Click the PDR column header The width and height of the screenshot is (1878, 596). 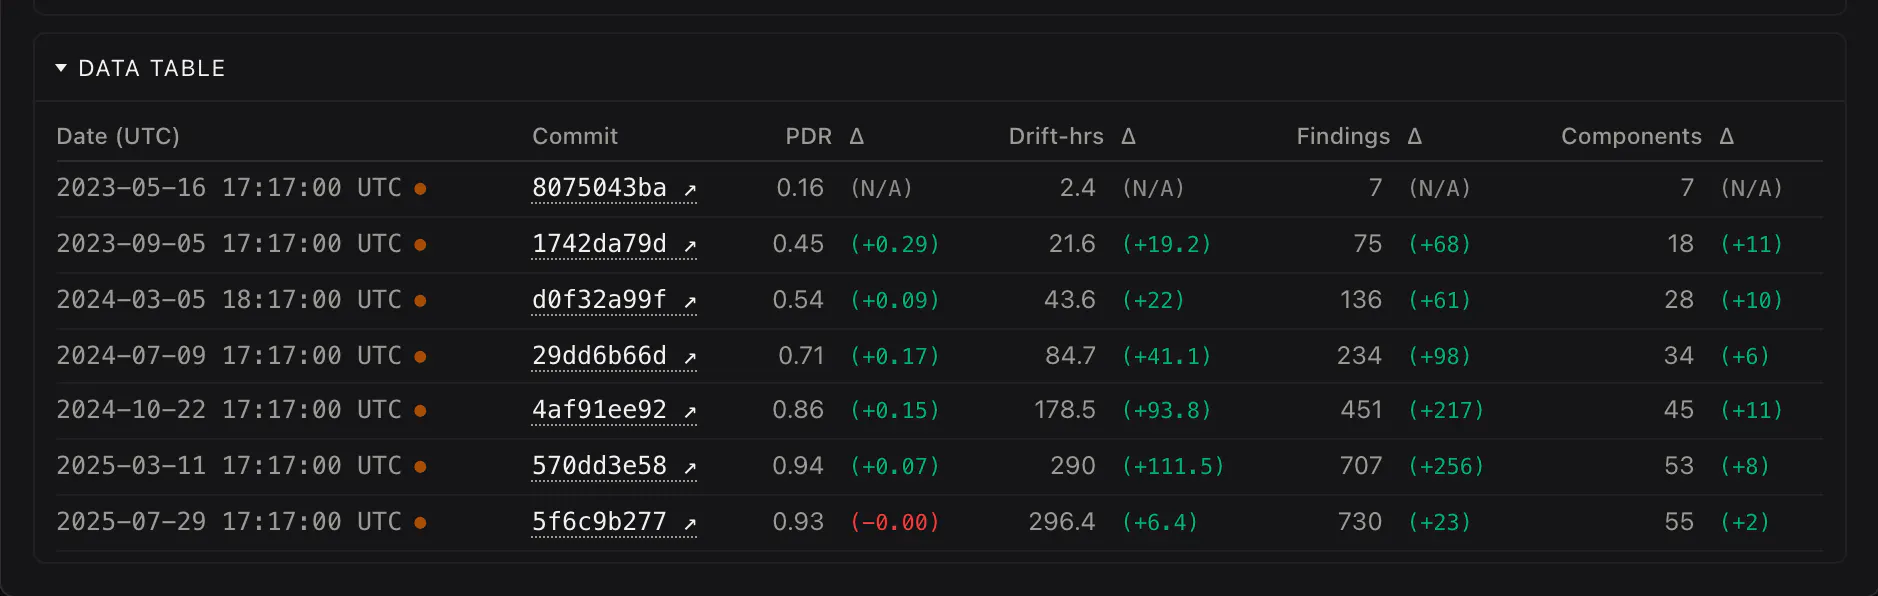[808, 136]
